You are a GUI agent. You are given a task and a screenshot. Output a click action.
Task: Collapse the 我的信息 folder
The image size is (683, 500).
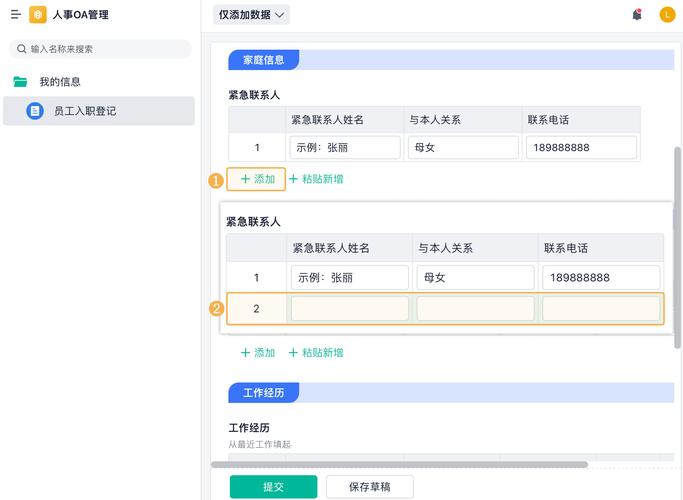60,82
